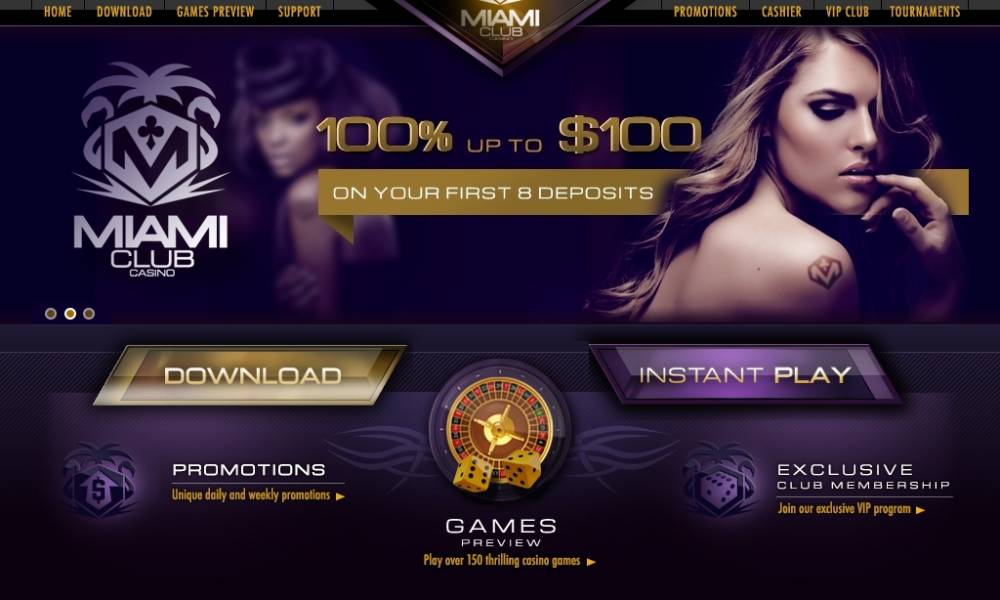Go to the Cashier menu item

pyautogui.click(x=781, y=11)
